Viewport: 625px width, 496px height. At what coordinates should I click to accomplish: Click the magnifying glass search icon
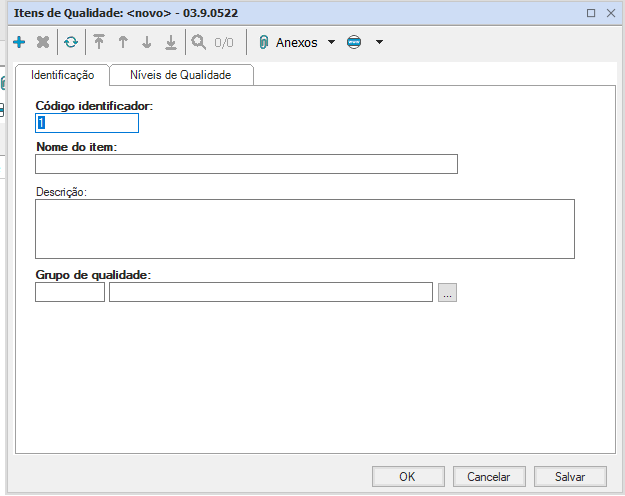pos(199,43)
